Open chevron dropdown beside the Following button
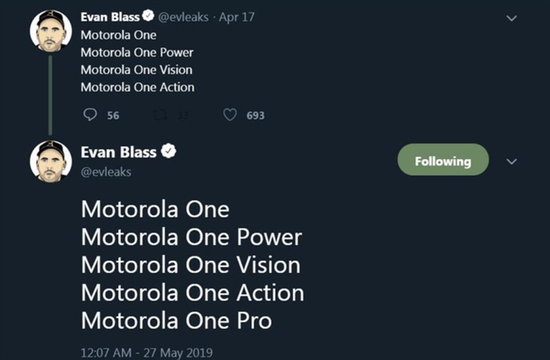550x360 pixels. (512, 161)
